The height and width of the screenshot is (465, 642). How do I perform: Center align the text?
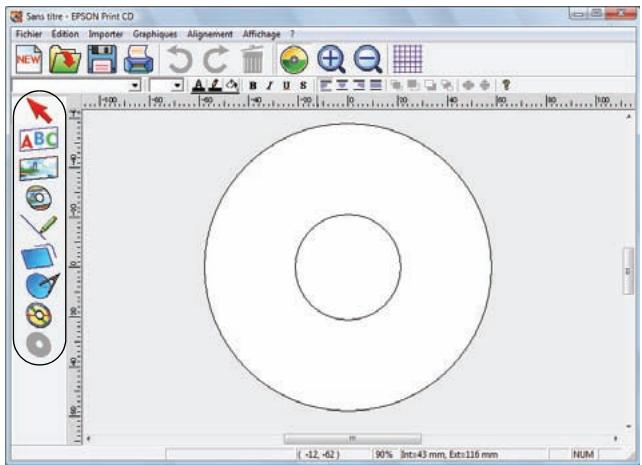[x=342, y=86]
